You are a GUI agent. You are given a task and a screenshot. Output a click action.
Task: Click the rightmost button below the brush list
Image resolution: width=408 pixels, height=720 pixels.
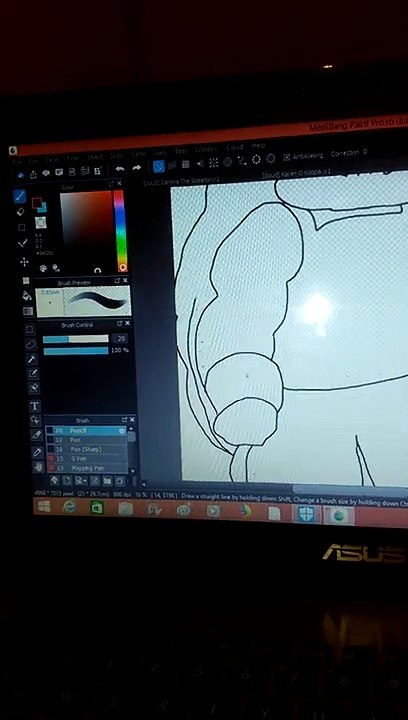[x=120, y=481]
